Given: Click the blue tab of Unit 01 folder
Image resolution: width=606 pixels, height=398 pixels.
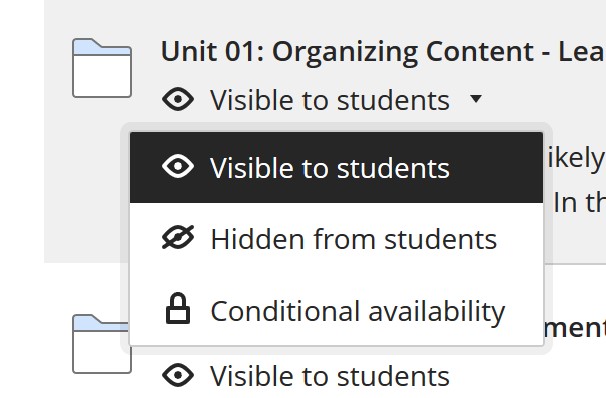Looking at the screenshot, I should [x=102, y=47].
